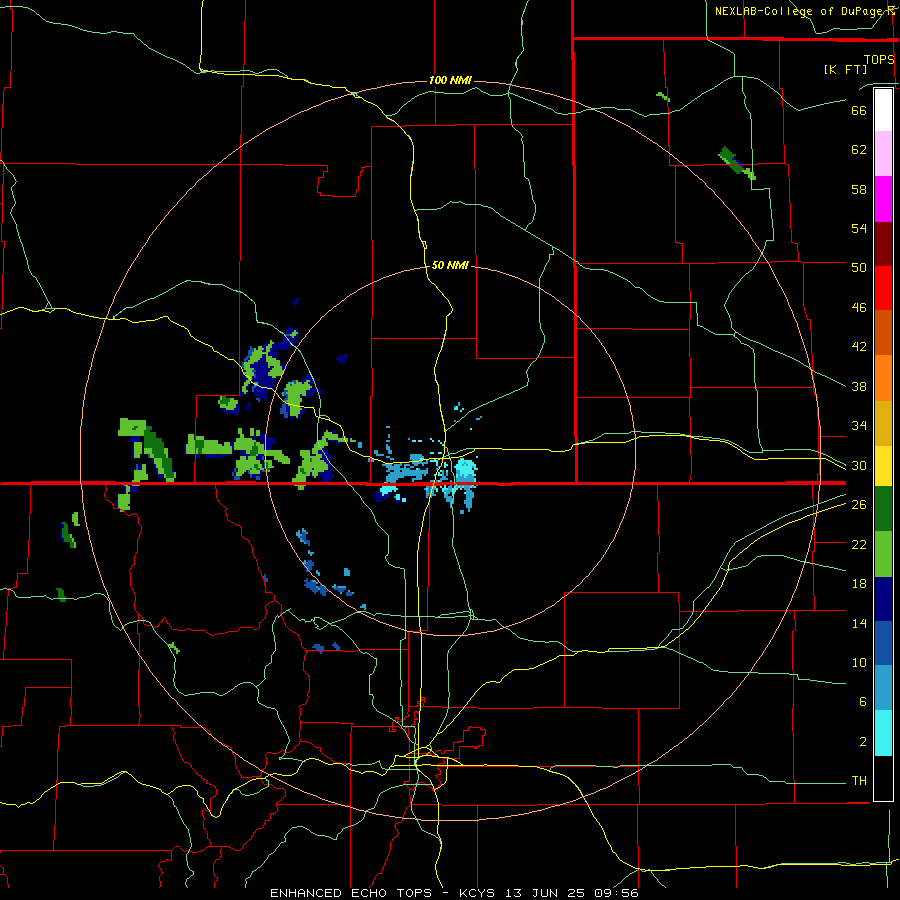Click the '46' legend value

pos(859,308)
